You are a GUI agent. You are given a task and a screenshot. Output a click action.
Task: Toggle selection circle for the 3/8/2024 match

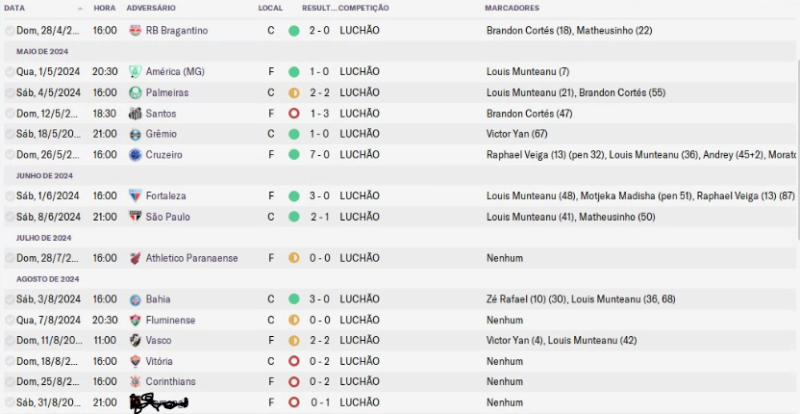(10, 299)
